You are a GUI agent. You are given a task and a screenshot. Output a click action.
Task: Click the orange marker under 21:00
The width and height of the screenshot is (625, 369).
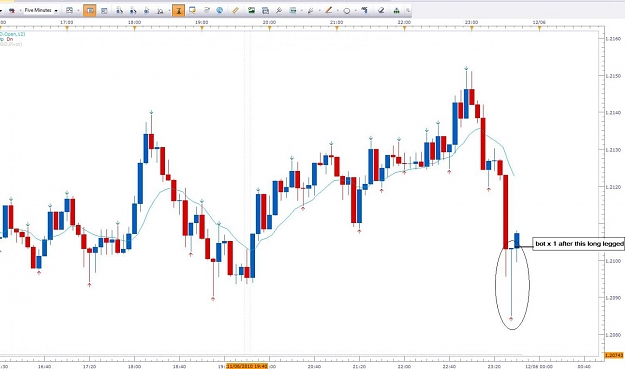point(337,28)
